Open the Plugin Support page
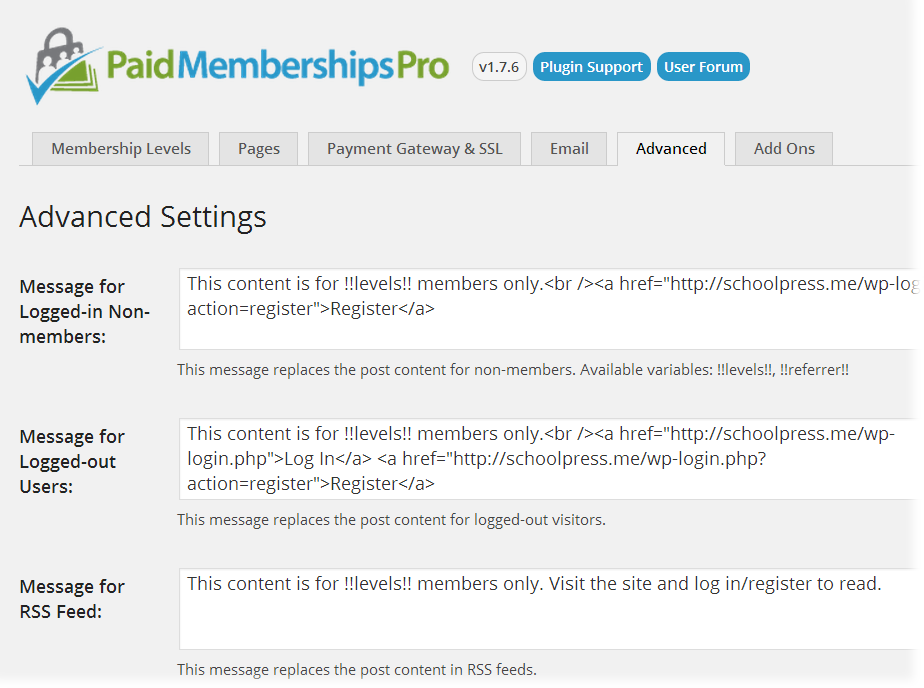 (591, 66)
